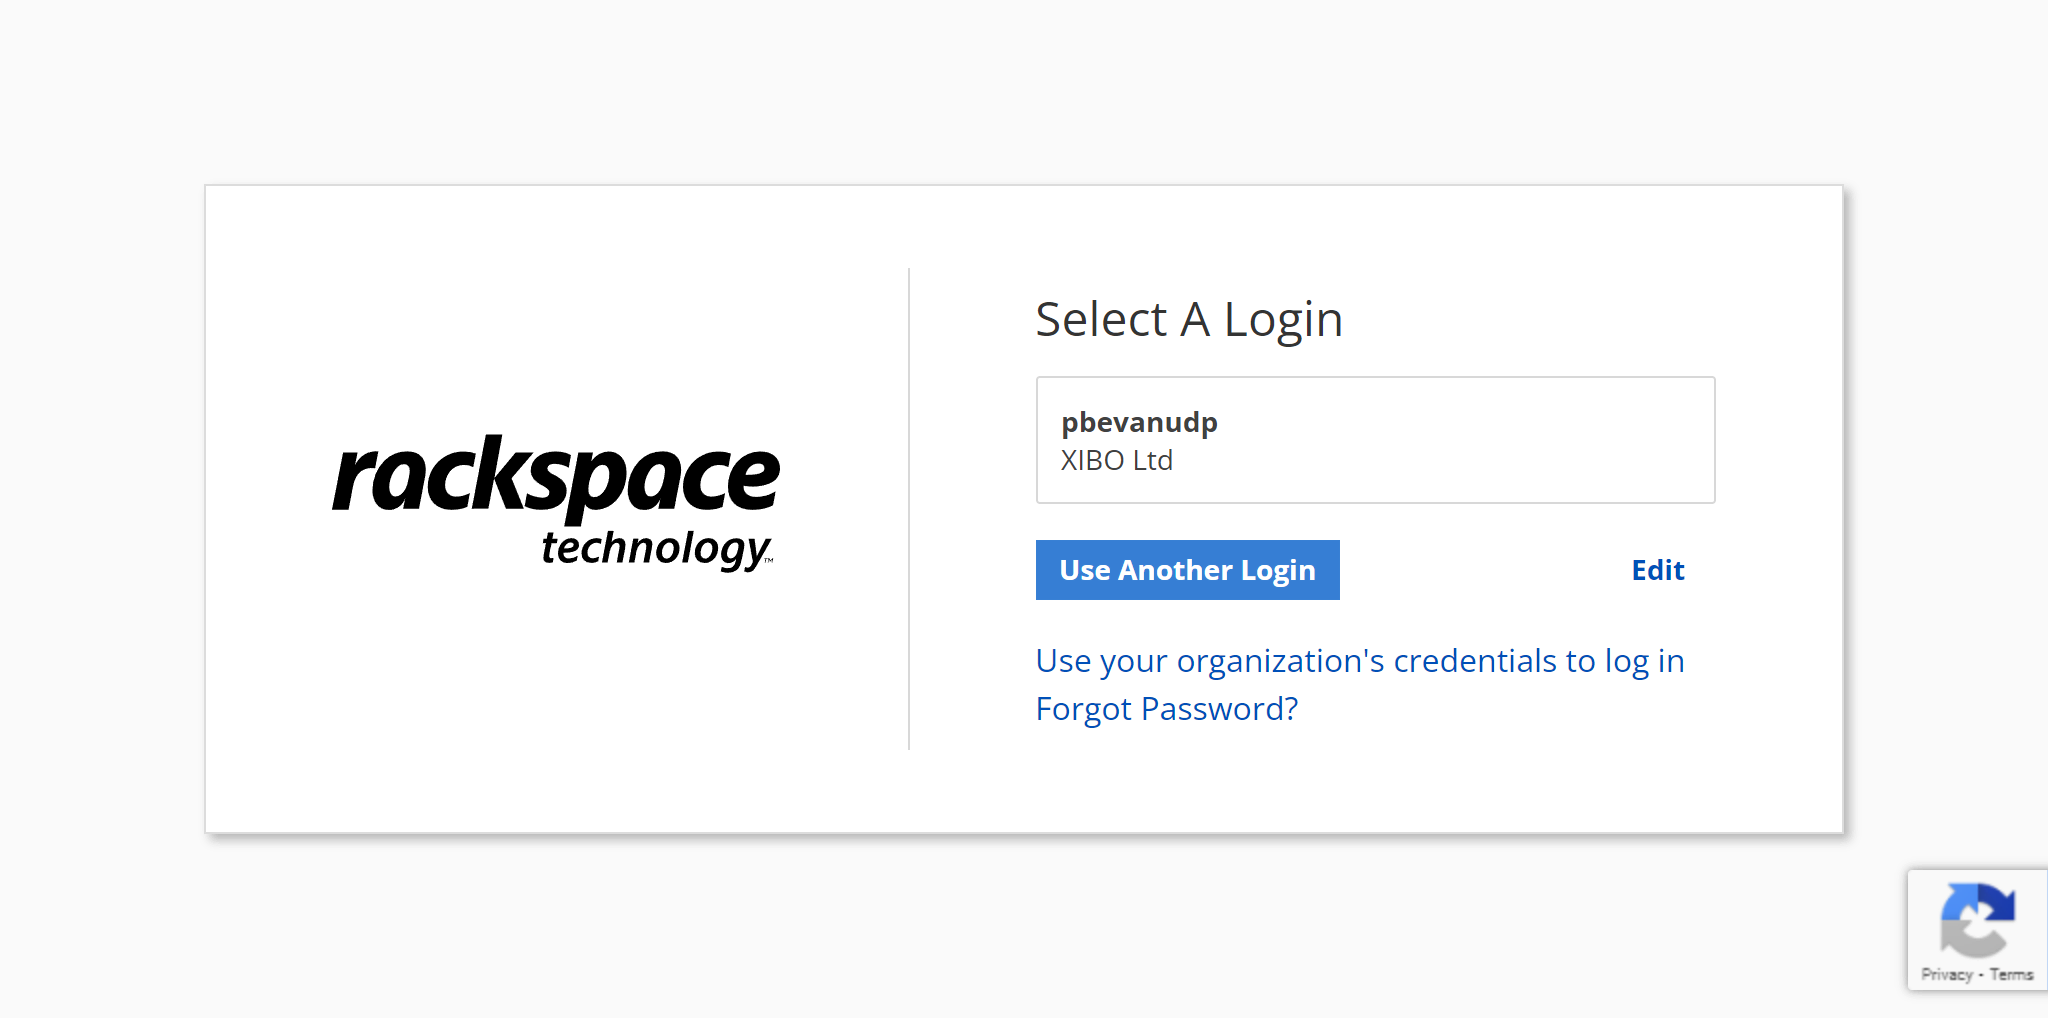Click the XIBO Ltd organization name
Viewport: 2048px width, 1018px height.
click(1115, 460)
